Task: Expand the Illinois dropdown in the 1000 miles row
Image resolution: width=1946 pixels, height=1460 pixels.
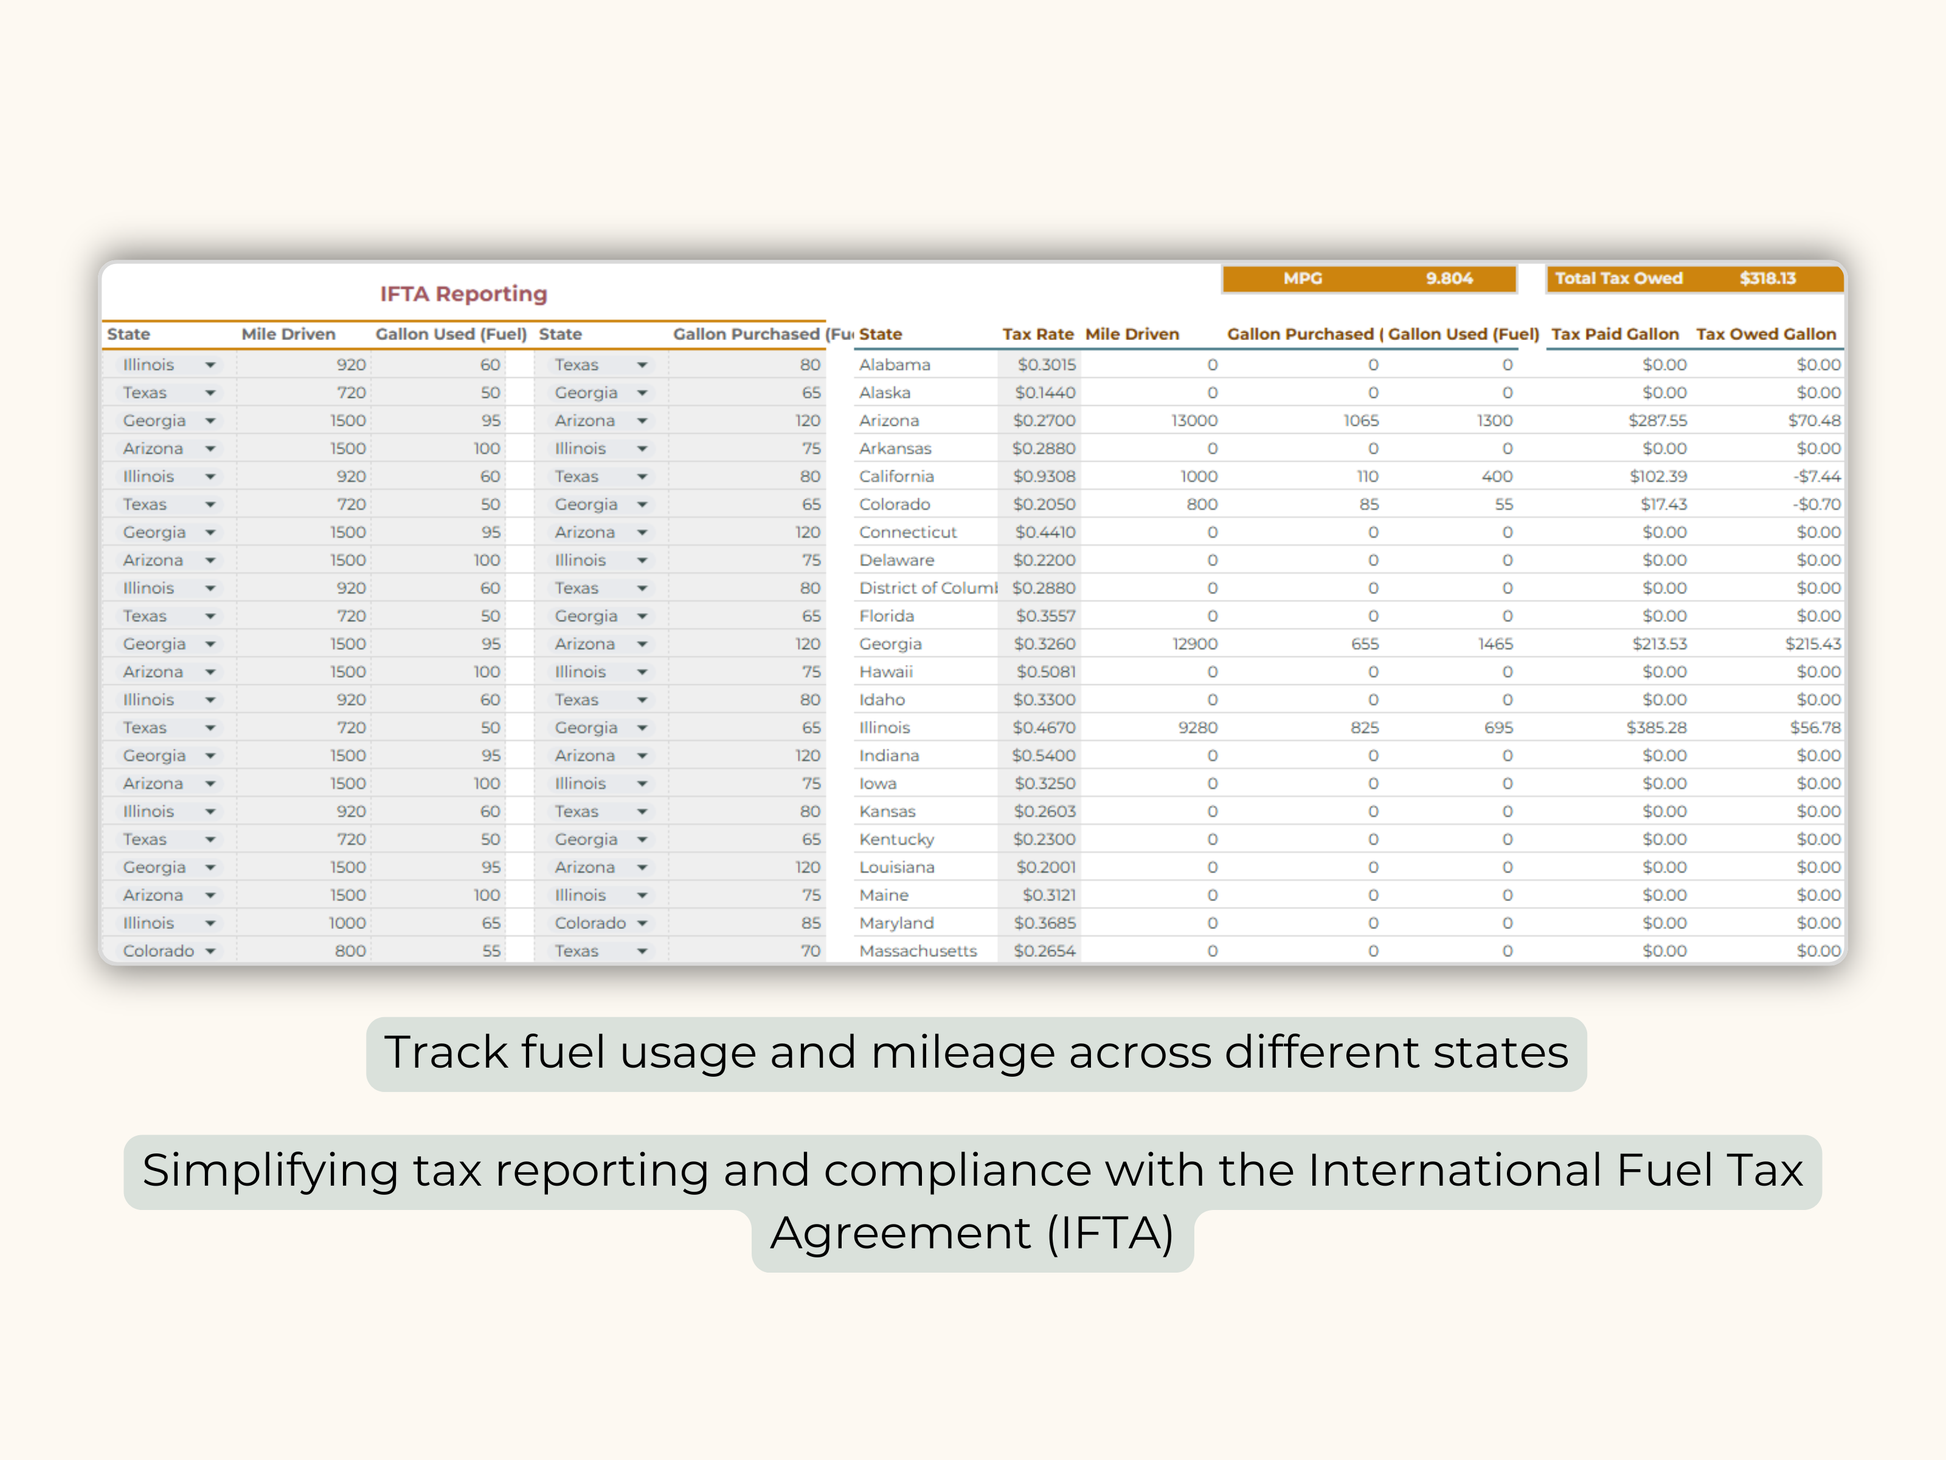Action: click(210, 923)
